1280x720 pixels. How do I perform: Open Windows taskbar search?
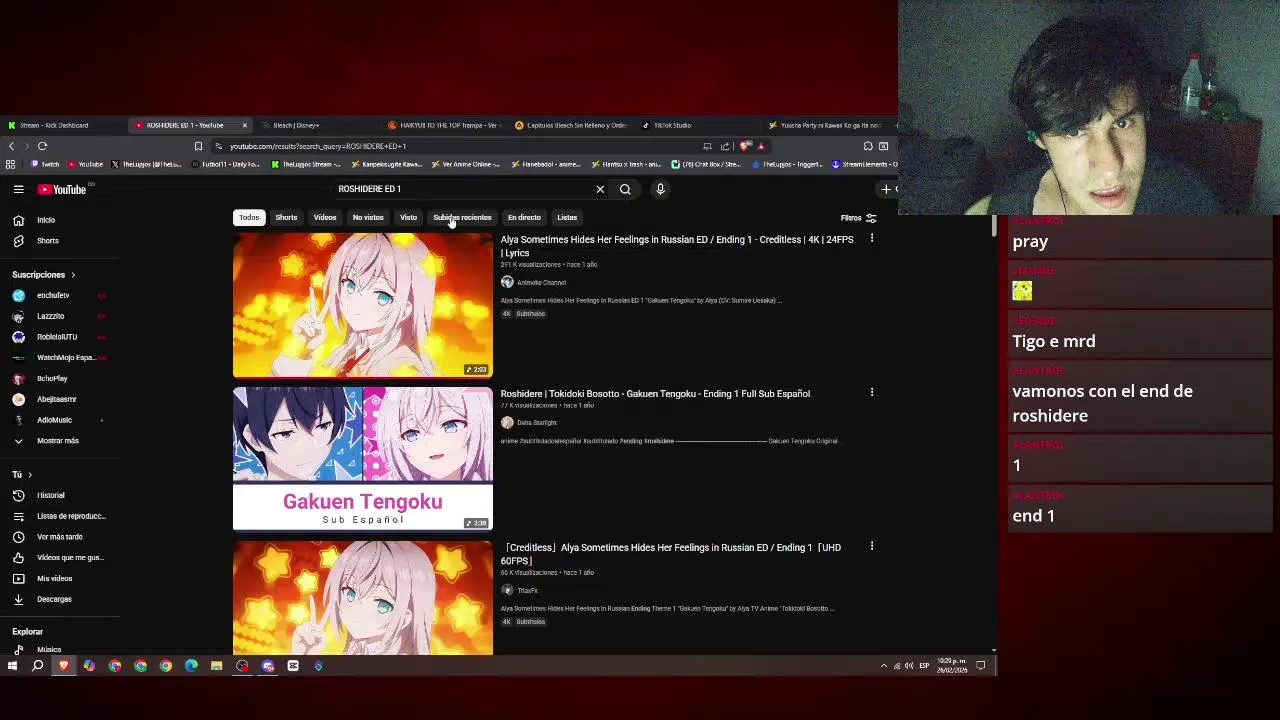click(x=38, y=666)
